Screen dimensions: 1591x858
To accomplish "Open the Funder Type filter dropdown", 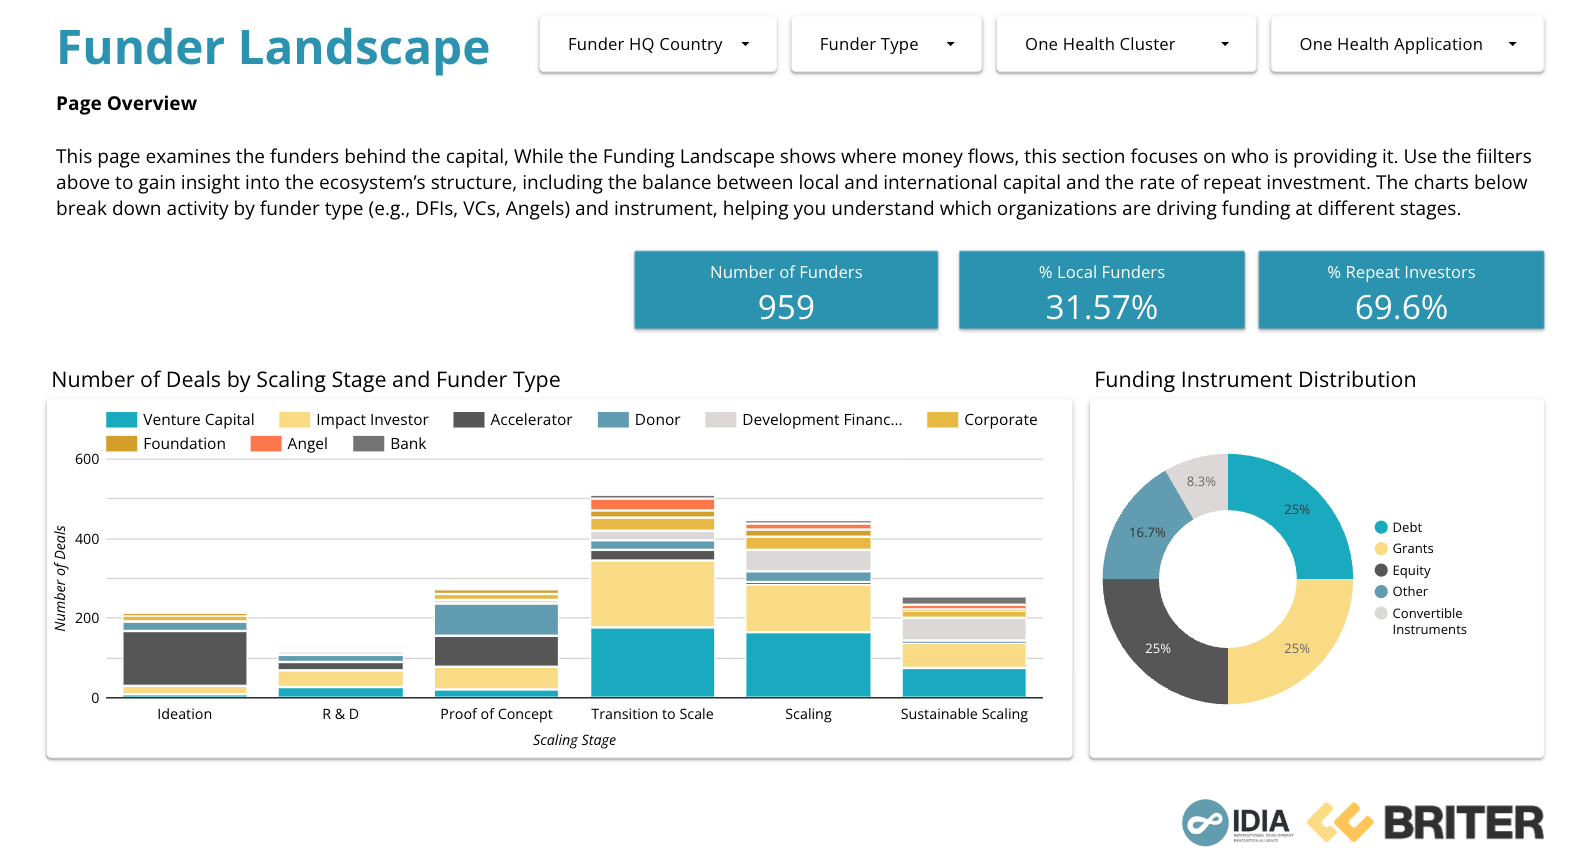I will point(886,44).
